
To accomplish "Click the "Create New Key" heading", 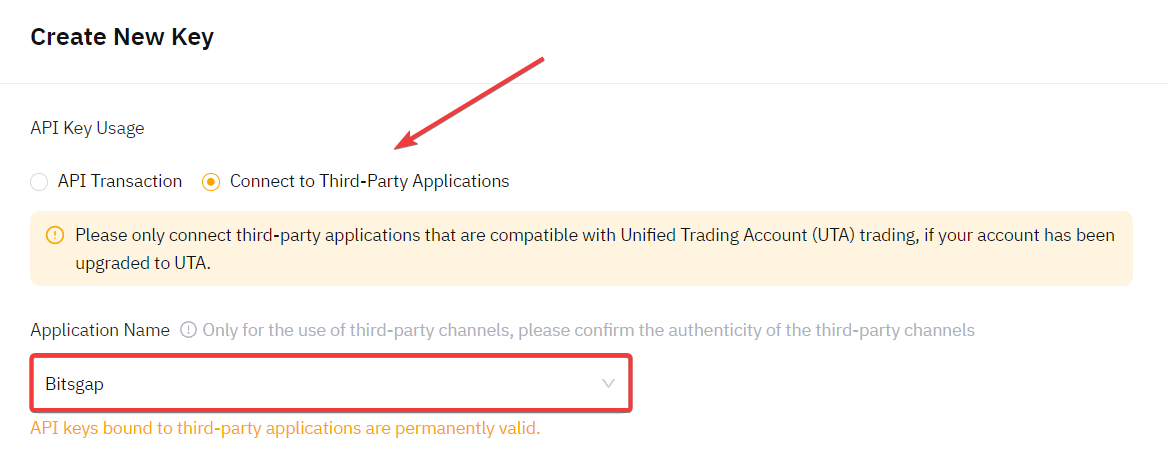I will tap(122, 37).
